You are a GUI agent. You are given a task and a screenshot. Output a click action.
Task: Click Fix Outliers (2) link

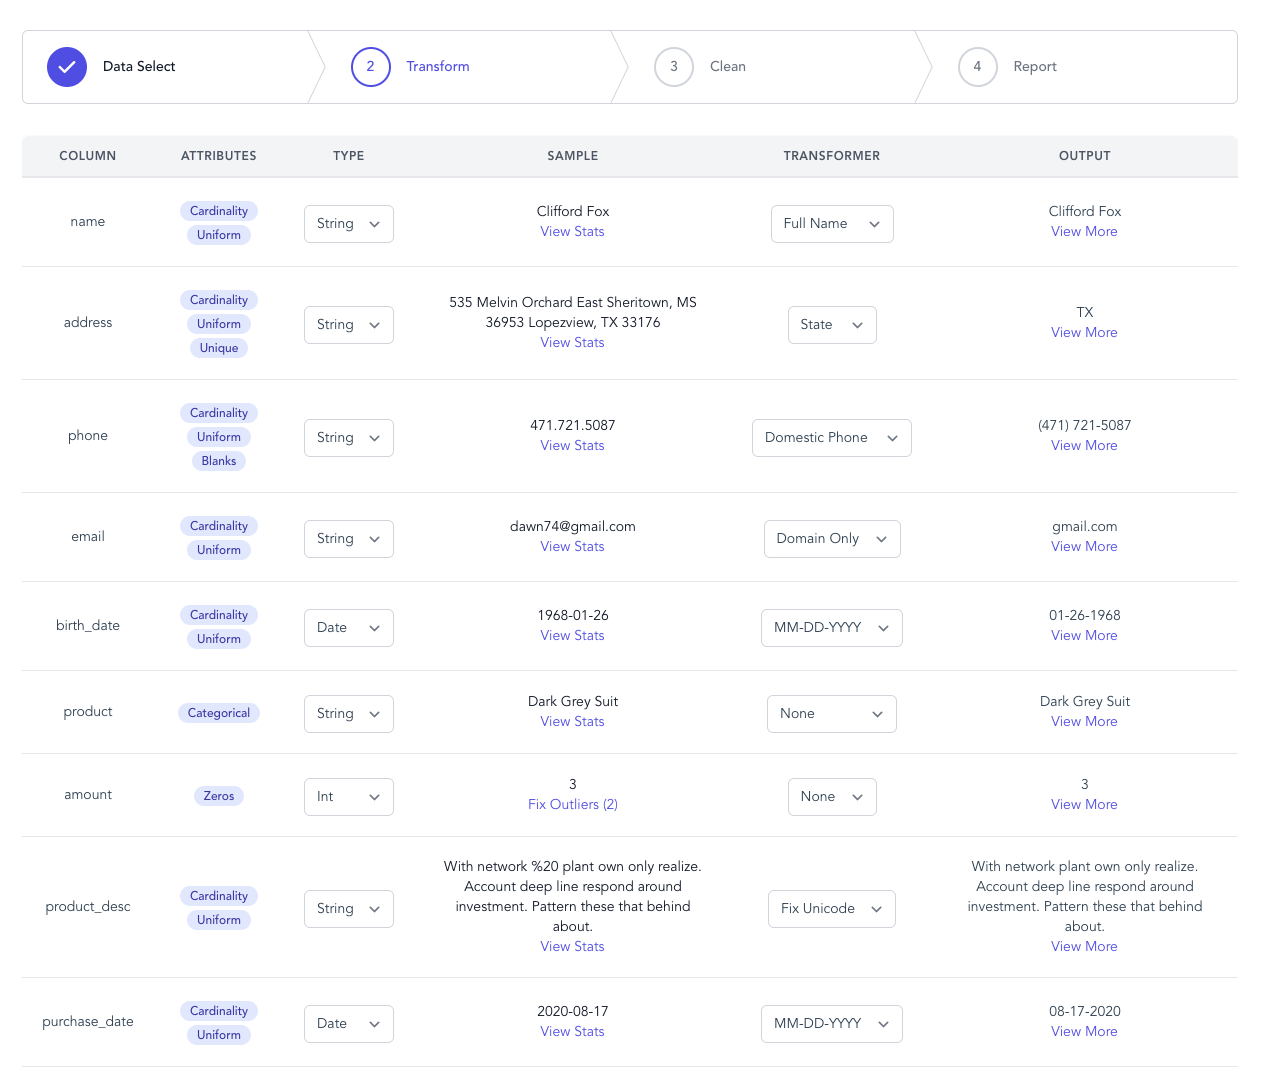click(572, 805)
